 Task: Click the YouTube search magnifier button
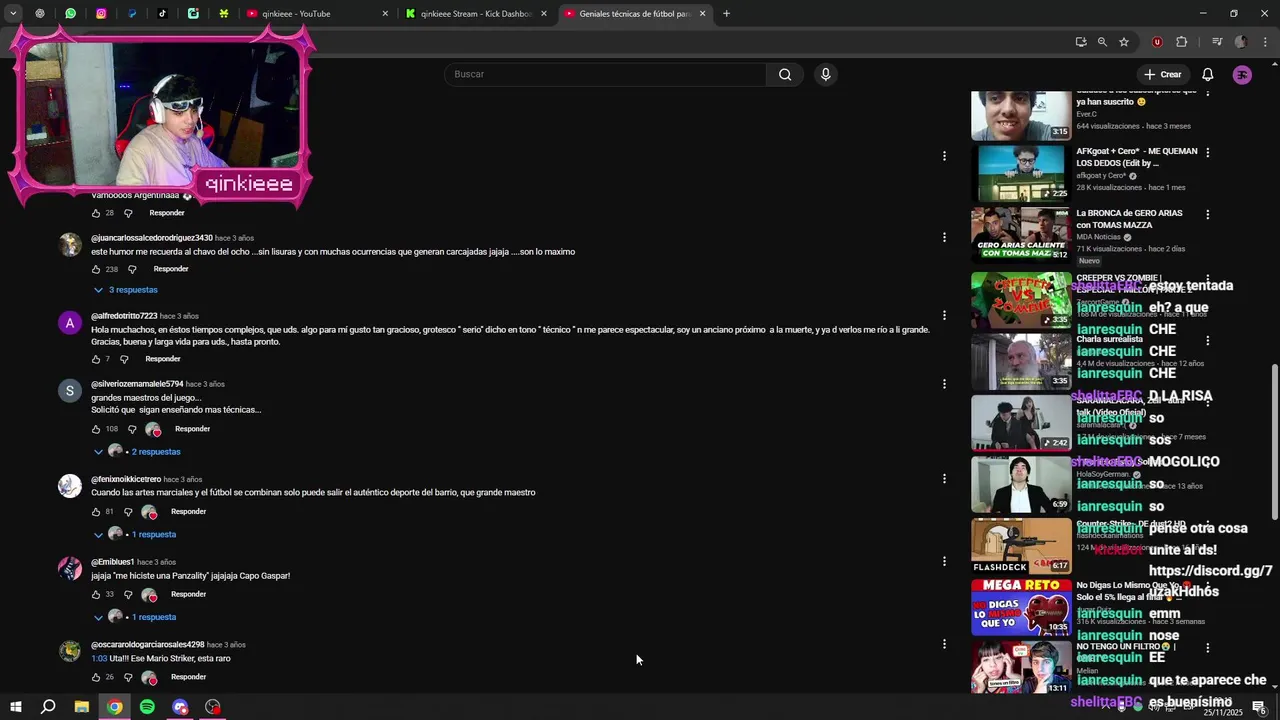coord(785,74)
